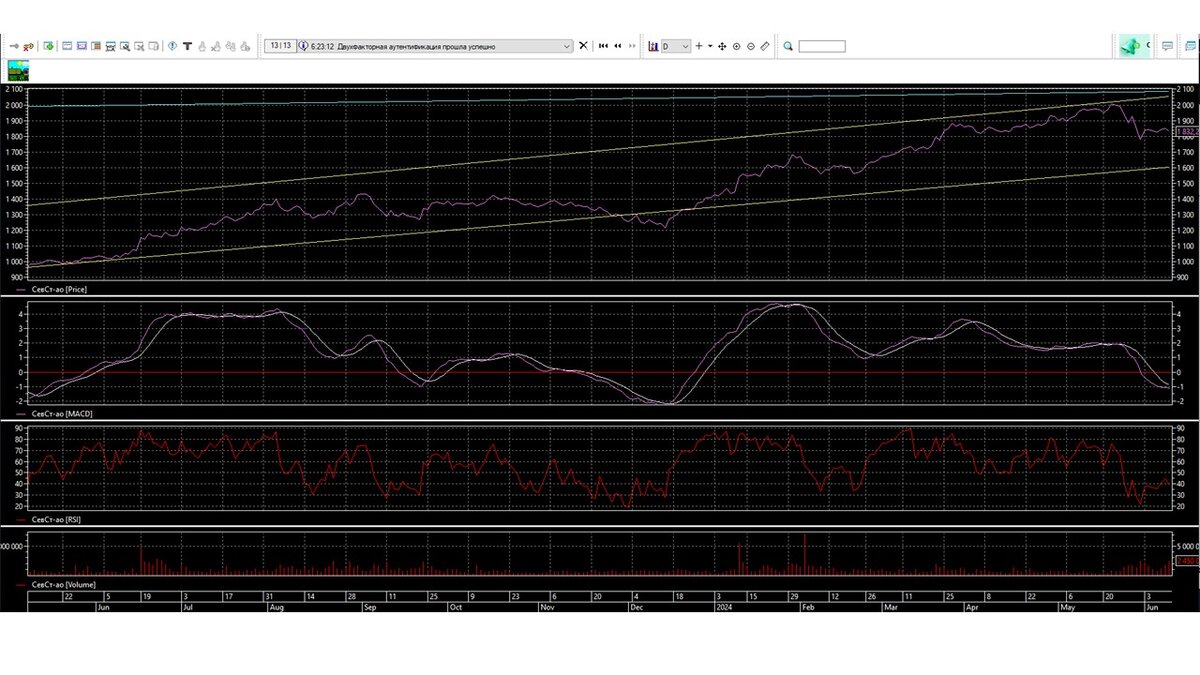Screen dimensions: 1200x675
Task: Select the СевСт-ао [RSI] legend label
Action: click(57, 520)
